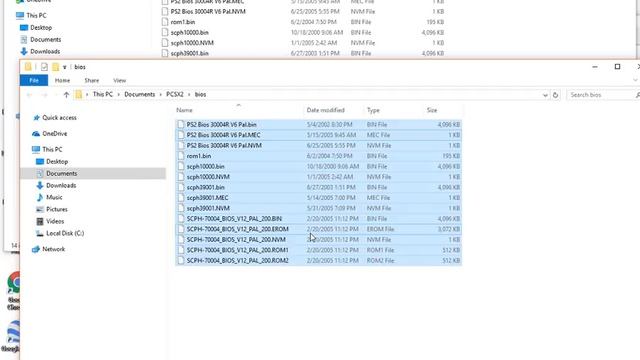Image resolution: width=640 pixels, height=360 pixels.
Task: Select bios in the address breadcrumb
Action: [x=200, y=94]
